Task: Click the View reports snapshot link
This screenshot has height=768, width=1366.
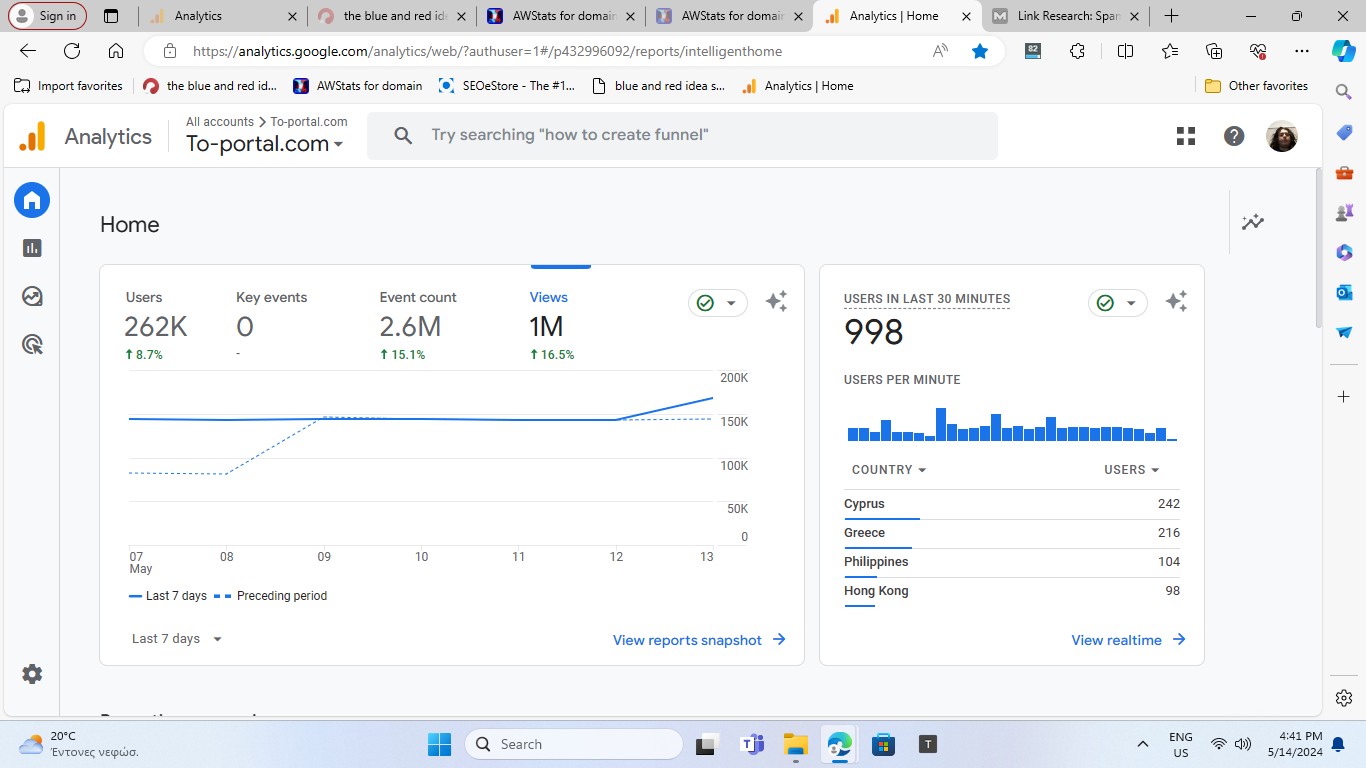Action: pyautogui.click(x=699, y=640)
